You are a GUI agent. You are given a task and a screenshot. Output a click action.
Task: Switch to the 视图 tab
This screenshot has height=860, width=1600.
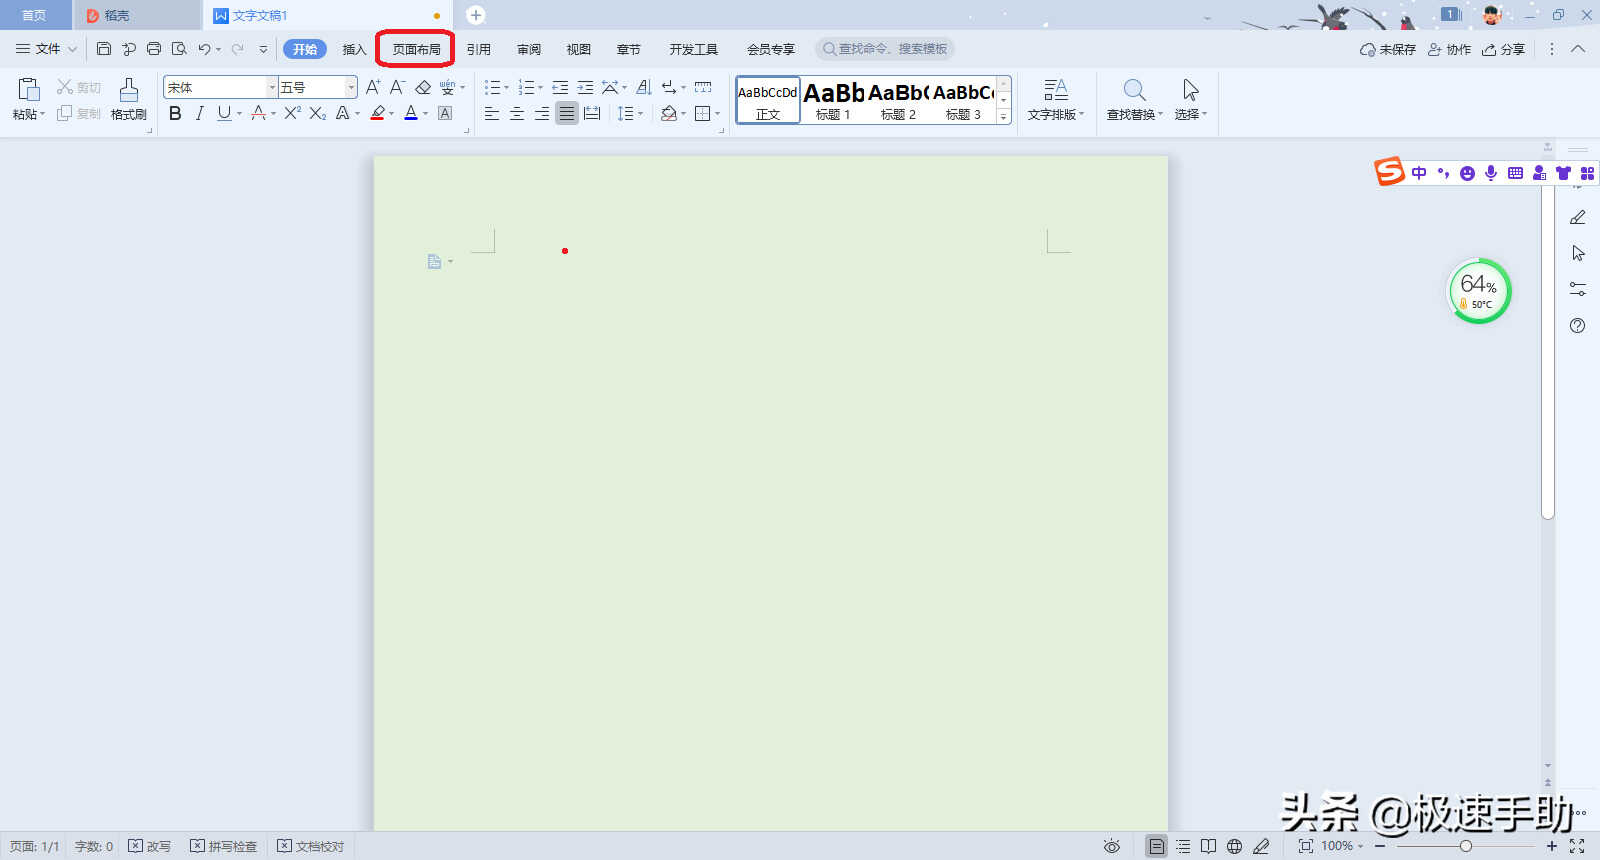pyautogui.click(x=578, y=49)
